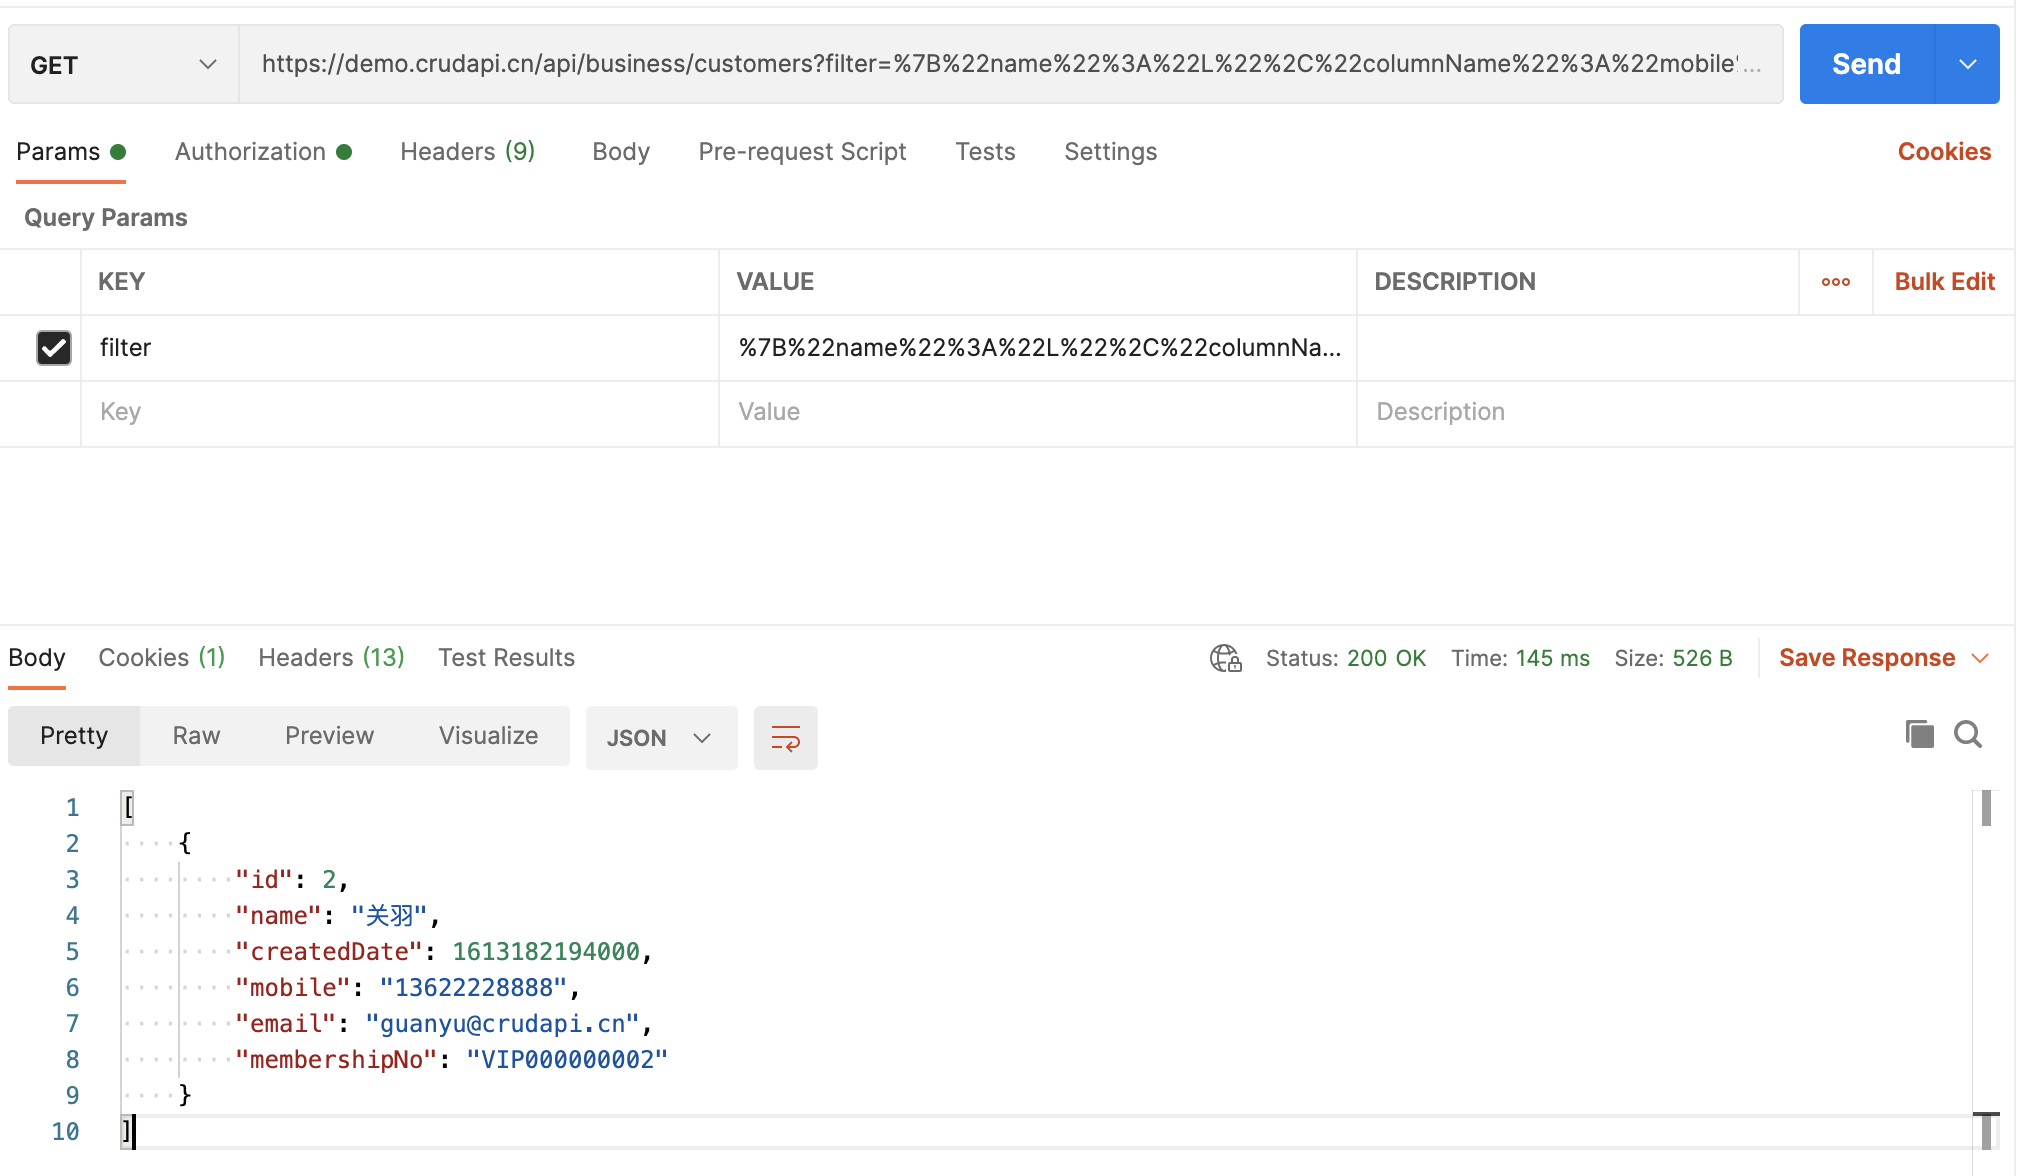2036x1176 pixels.
Task: Click the request URL field
Action: [x=1010, y=65]
